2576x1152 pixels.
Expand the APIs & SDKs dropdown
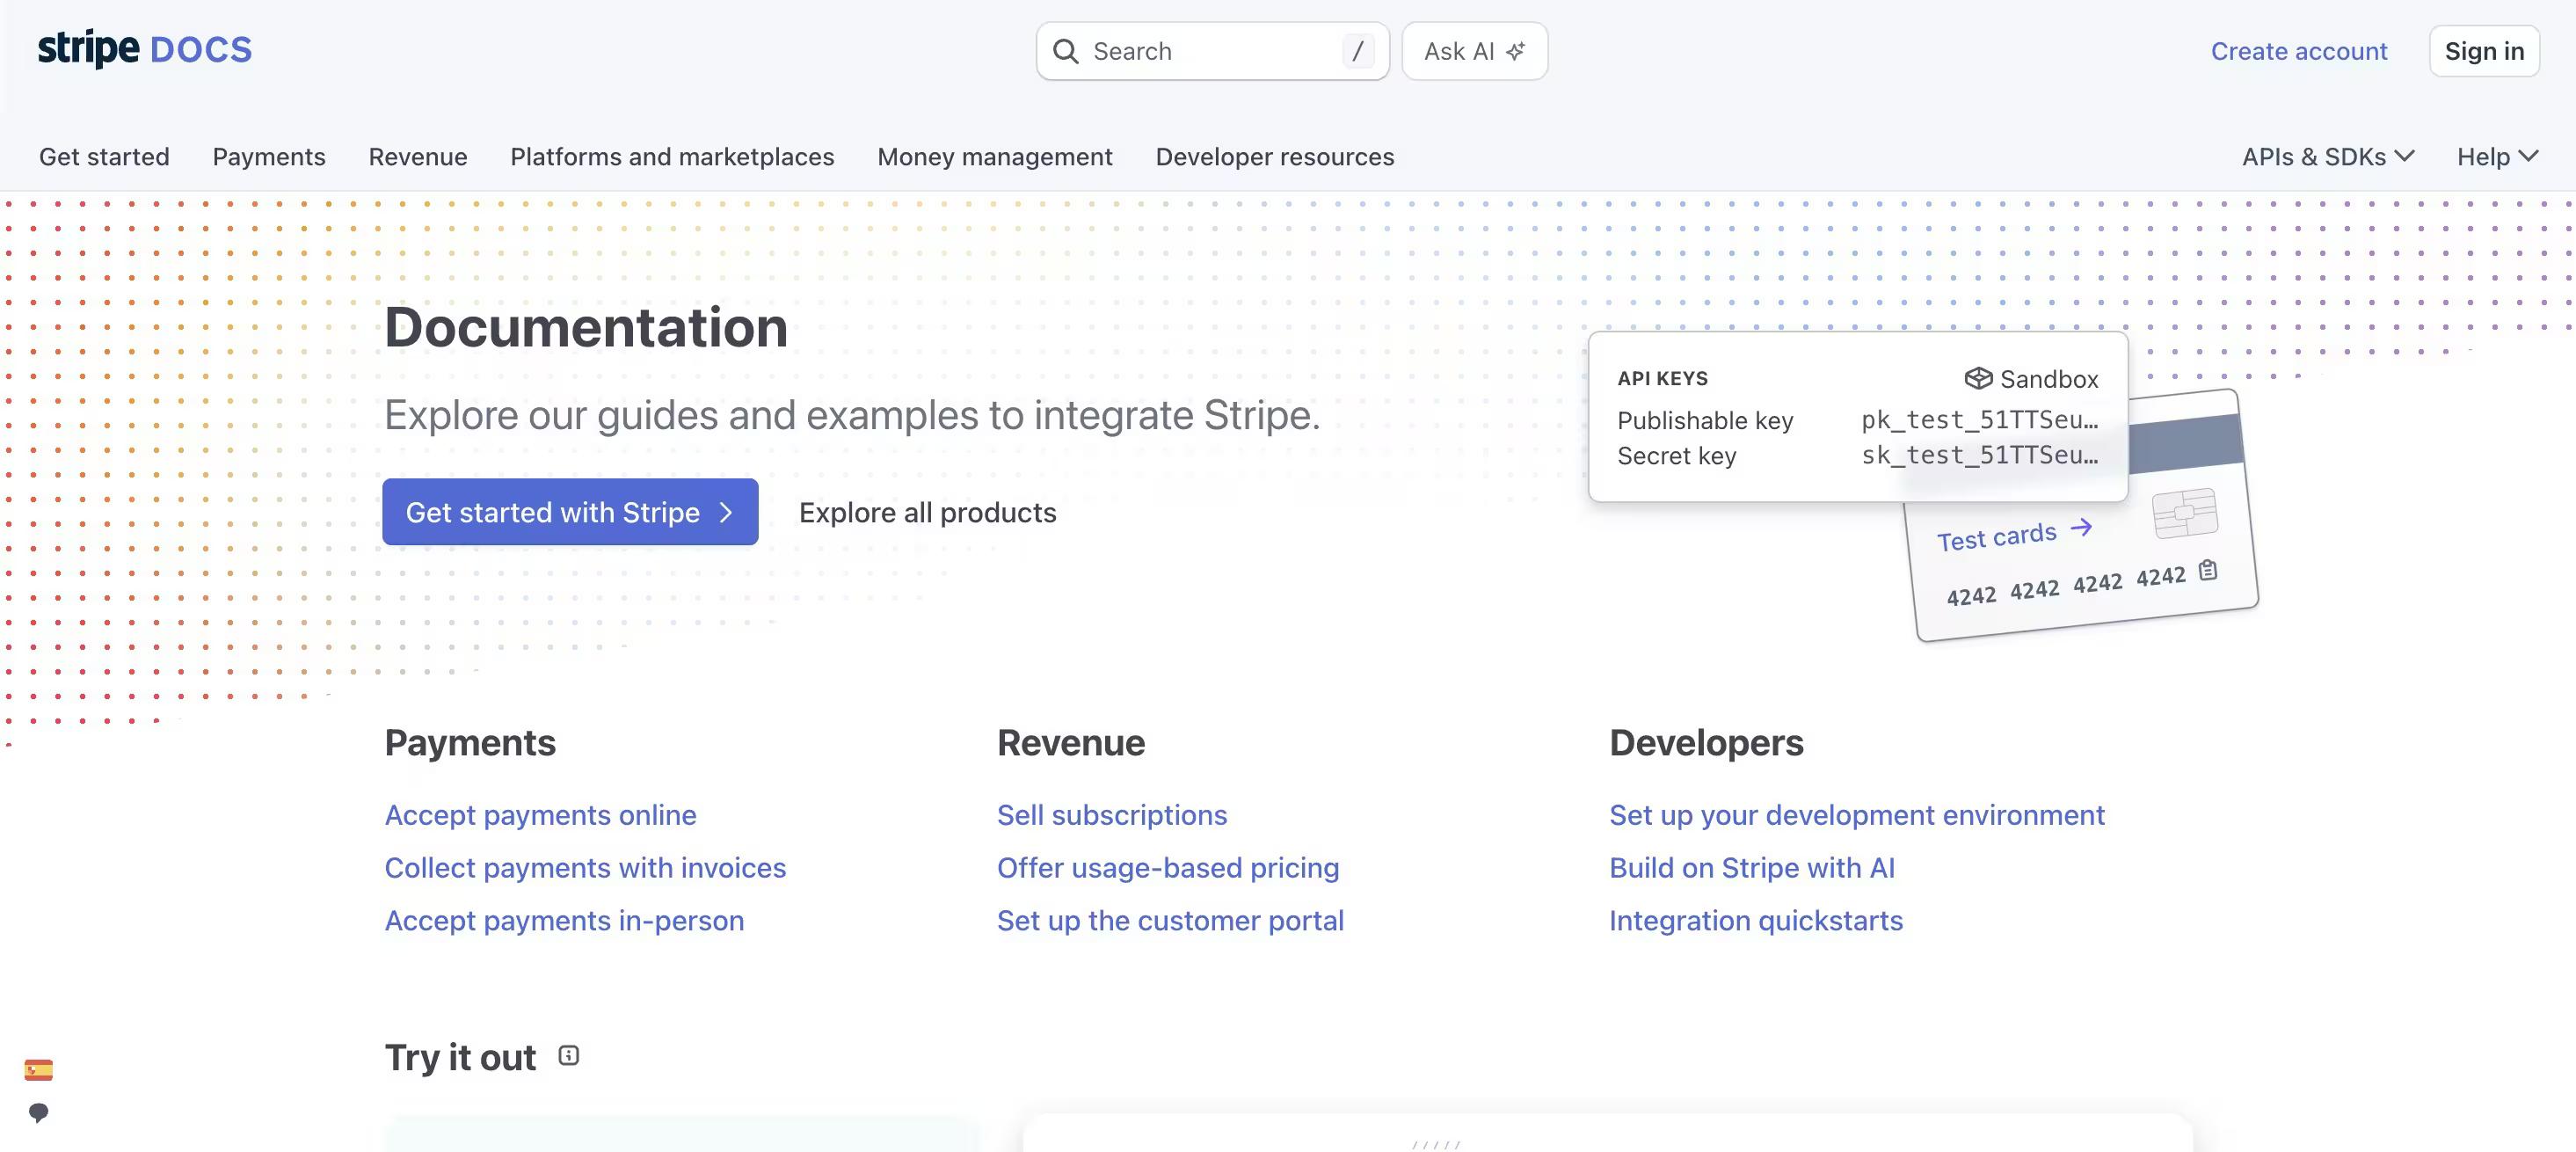(2327, 156)
